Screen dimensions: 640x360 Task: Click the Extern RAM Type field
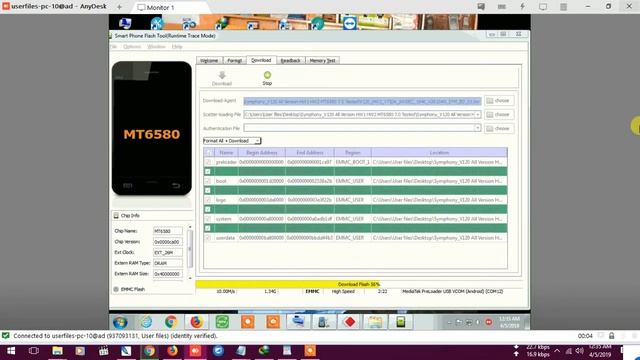coord(168,263)
